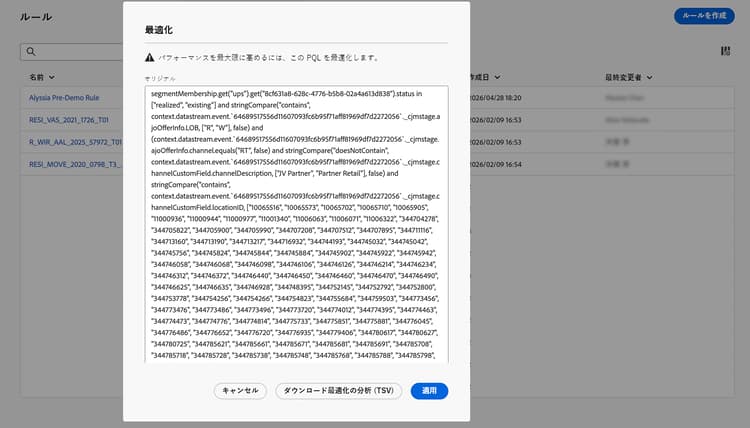750x428 pixels.
Task: Expand the 作成日 column sort chevron
Action: point(497,77)
